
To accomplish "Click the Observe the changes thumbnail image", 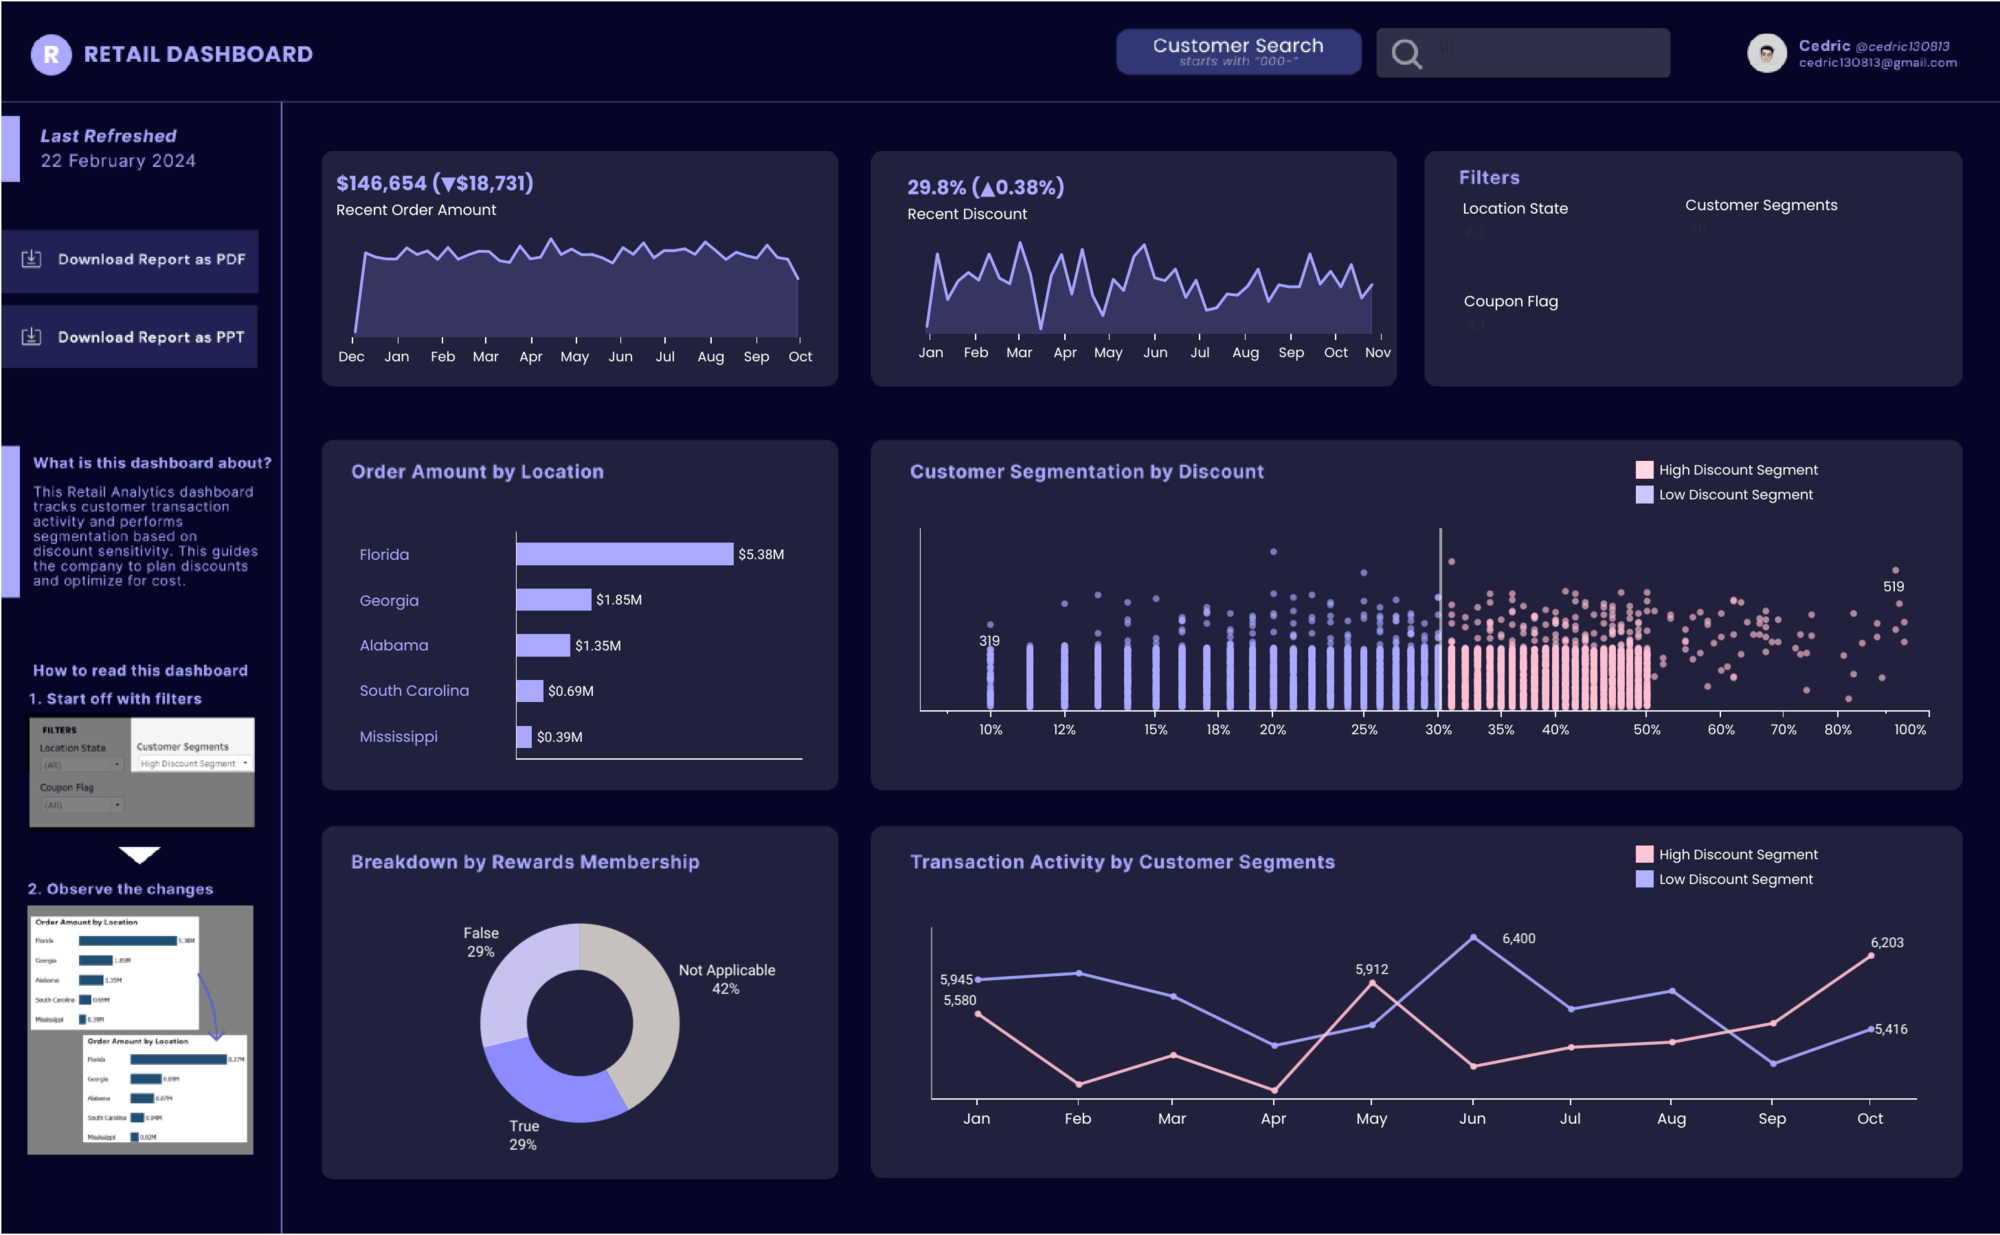I will coord(140,1030).
